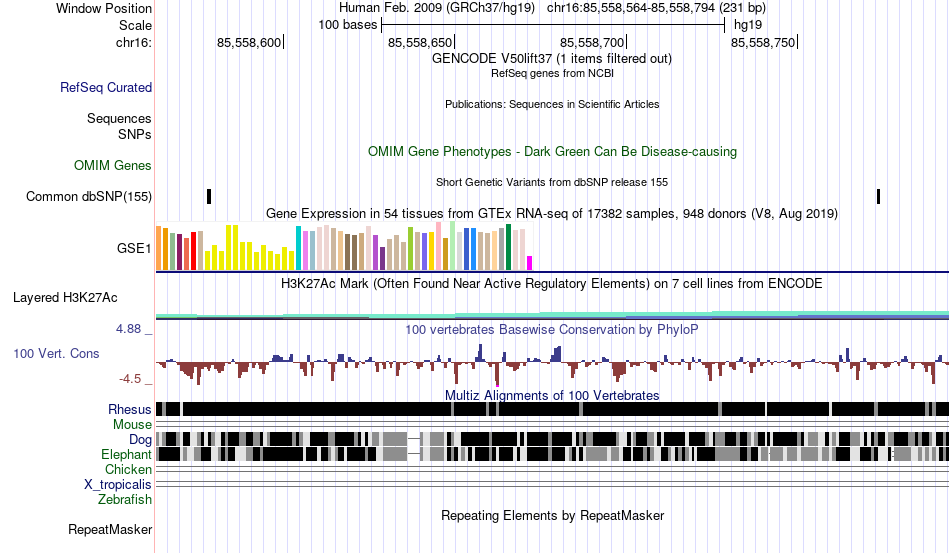Select the Rhesus alignment row label
Image resolution: width=950 pixels, height=553 pixels.
[130, 409]
